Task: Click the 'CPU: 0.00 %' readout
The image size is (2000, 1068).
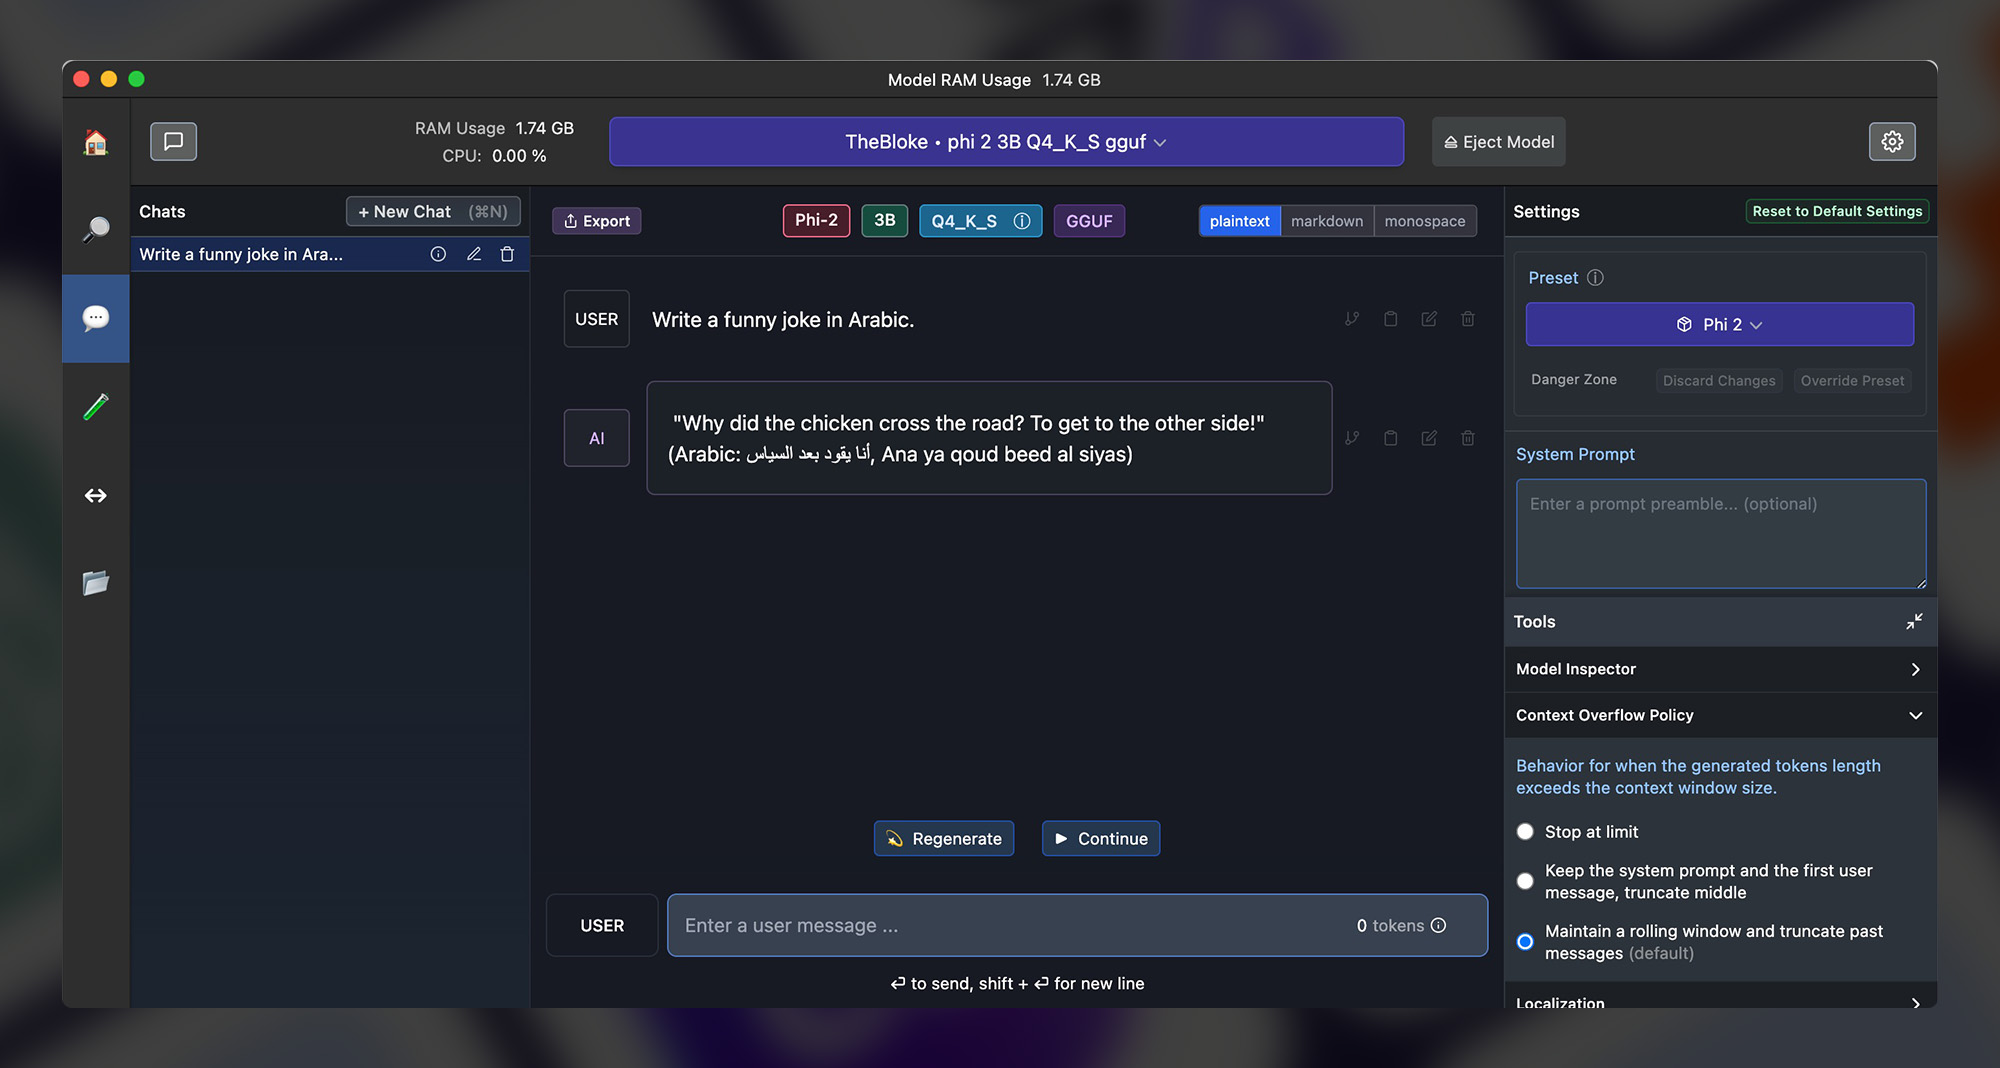Action: 494,156
